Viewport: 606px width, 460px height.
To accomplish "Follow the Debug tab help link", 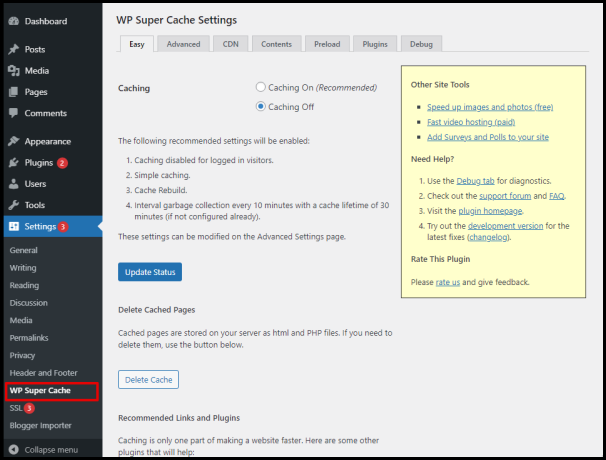I will [x=475, y=181].
